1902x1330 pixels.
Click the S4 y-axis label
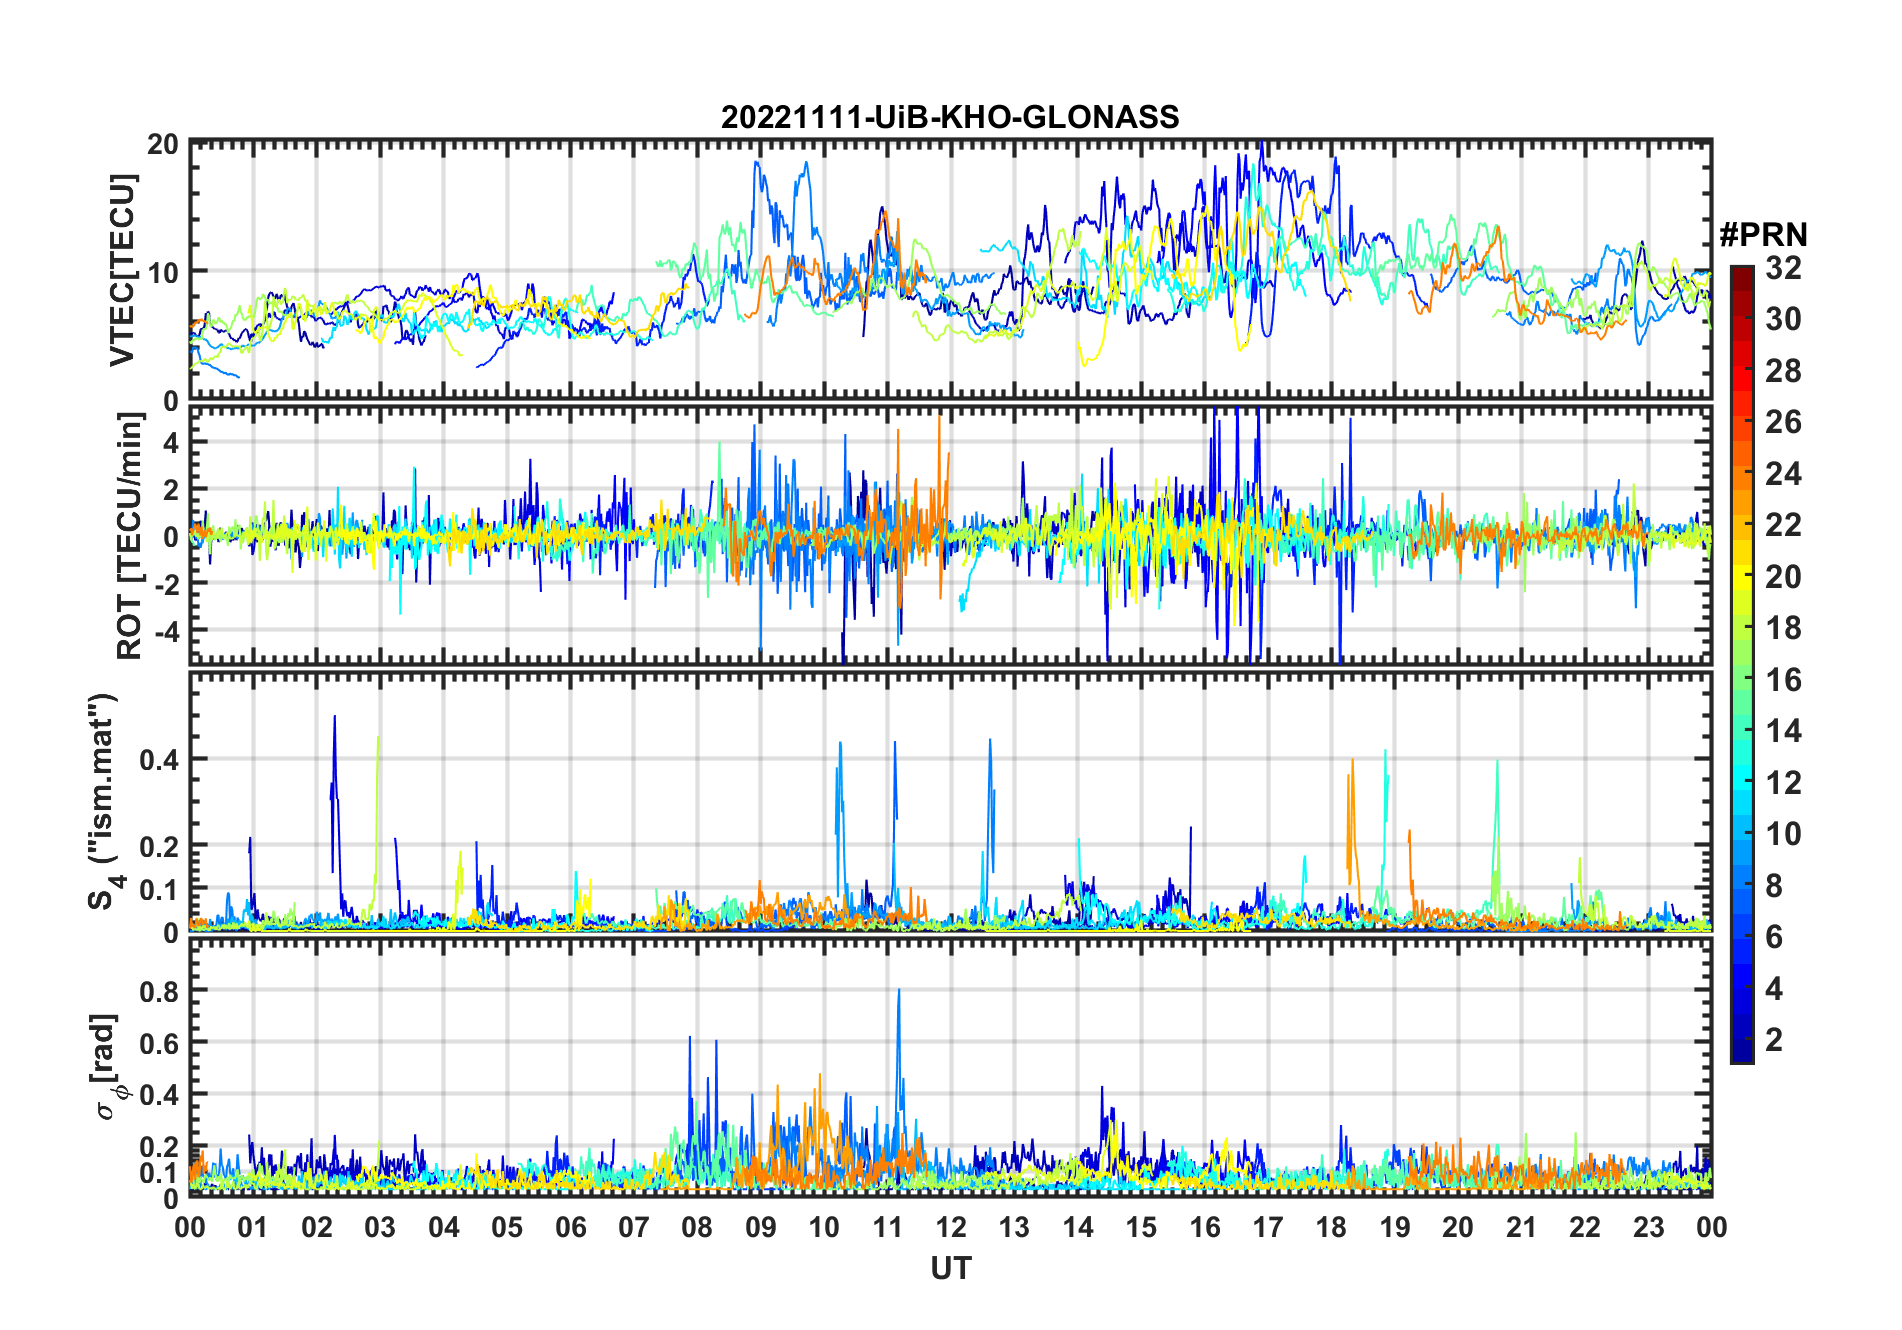[102, 802]
